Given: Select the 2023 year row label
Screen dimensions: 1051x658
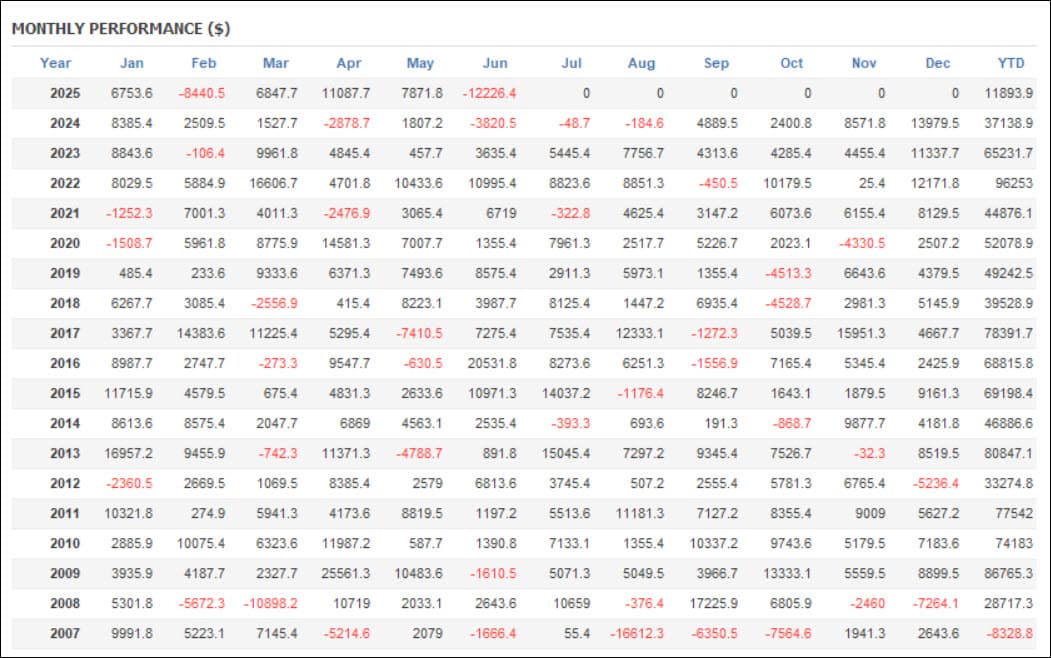Looking at the screenshot, I should pyautogui.click(x=65, y=153).
